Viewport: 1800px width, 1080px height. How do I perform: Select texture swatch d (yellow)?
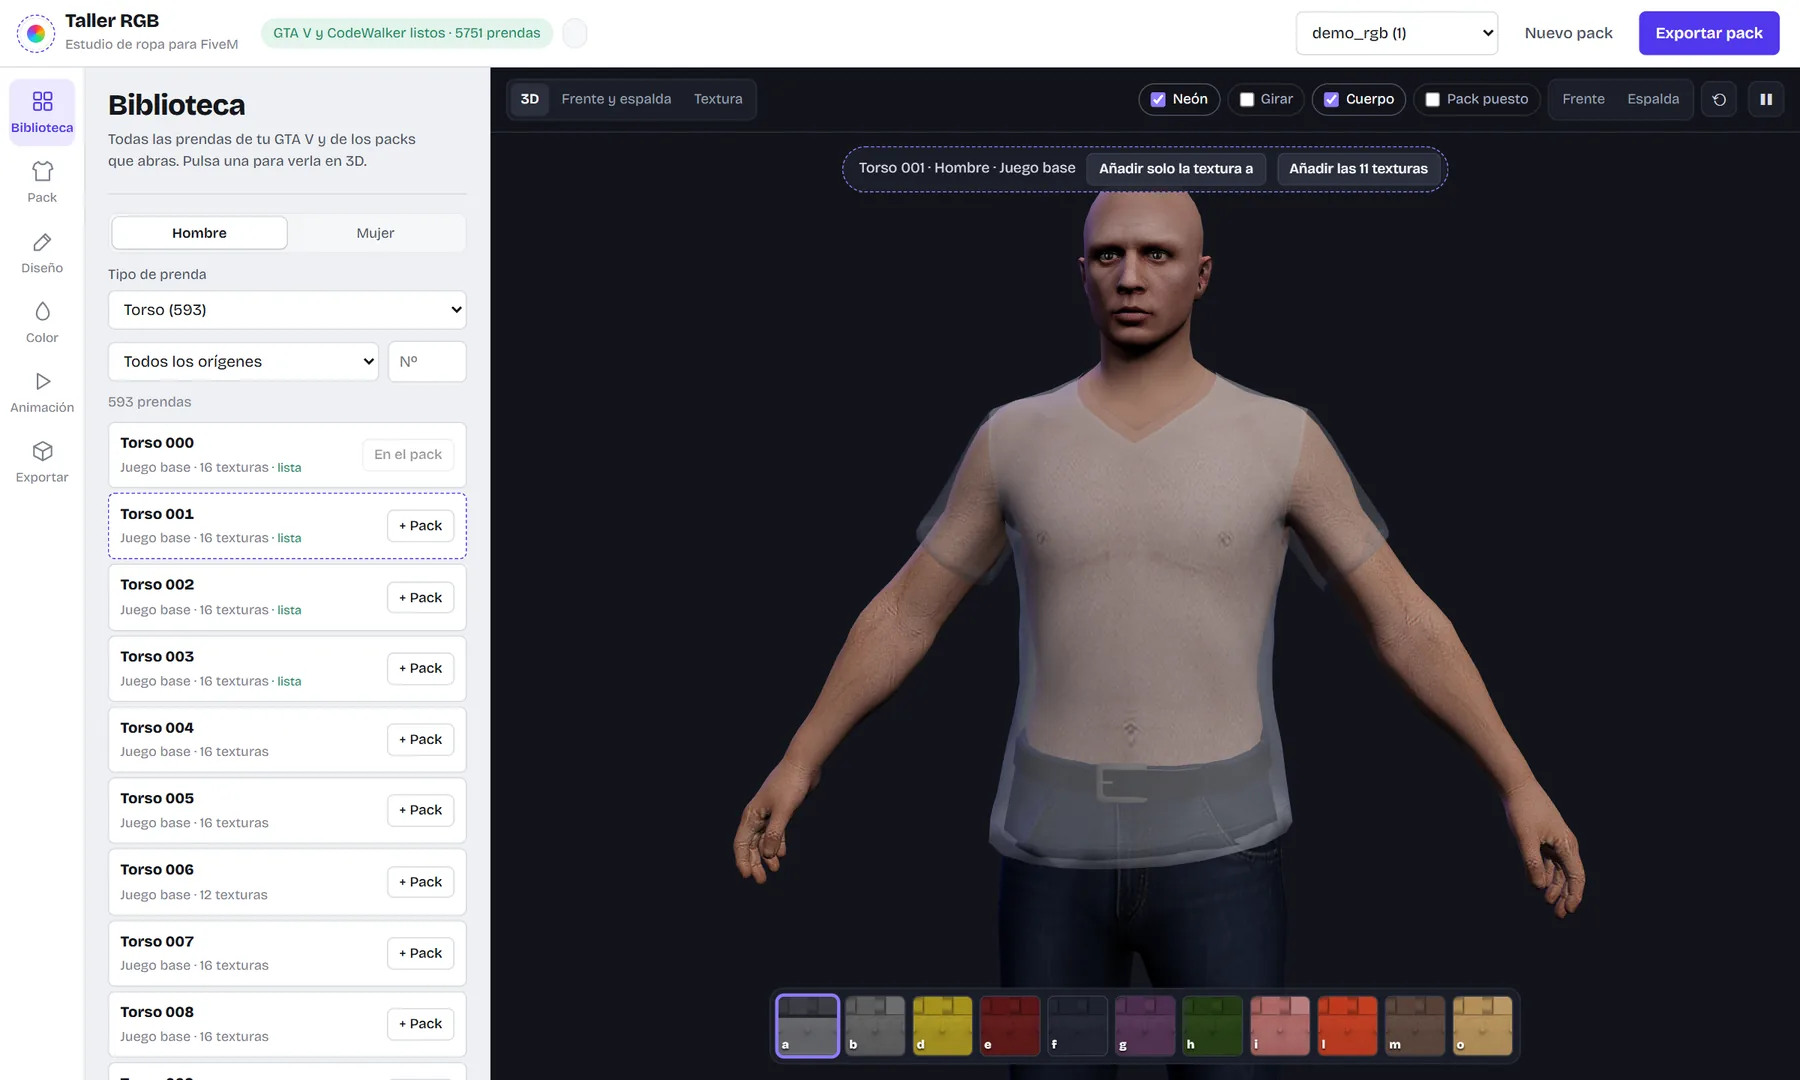(942, 1026)
